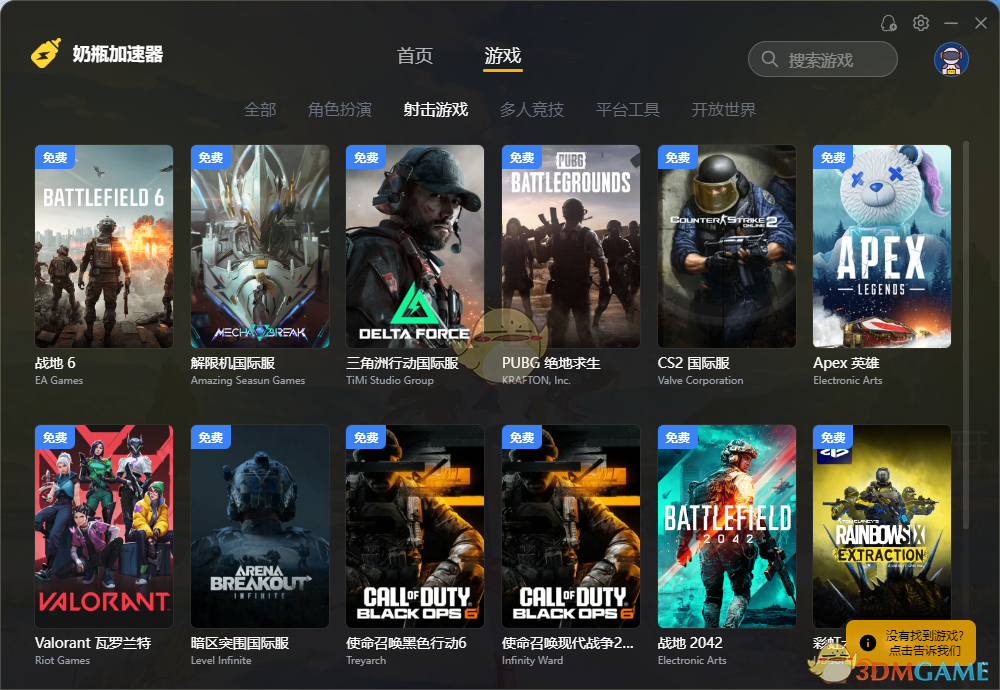Click the search magnifier icon
This screenshot has width=1000, height=690.
[x=770, y=59]
